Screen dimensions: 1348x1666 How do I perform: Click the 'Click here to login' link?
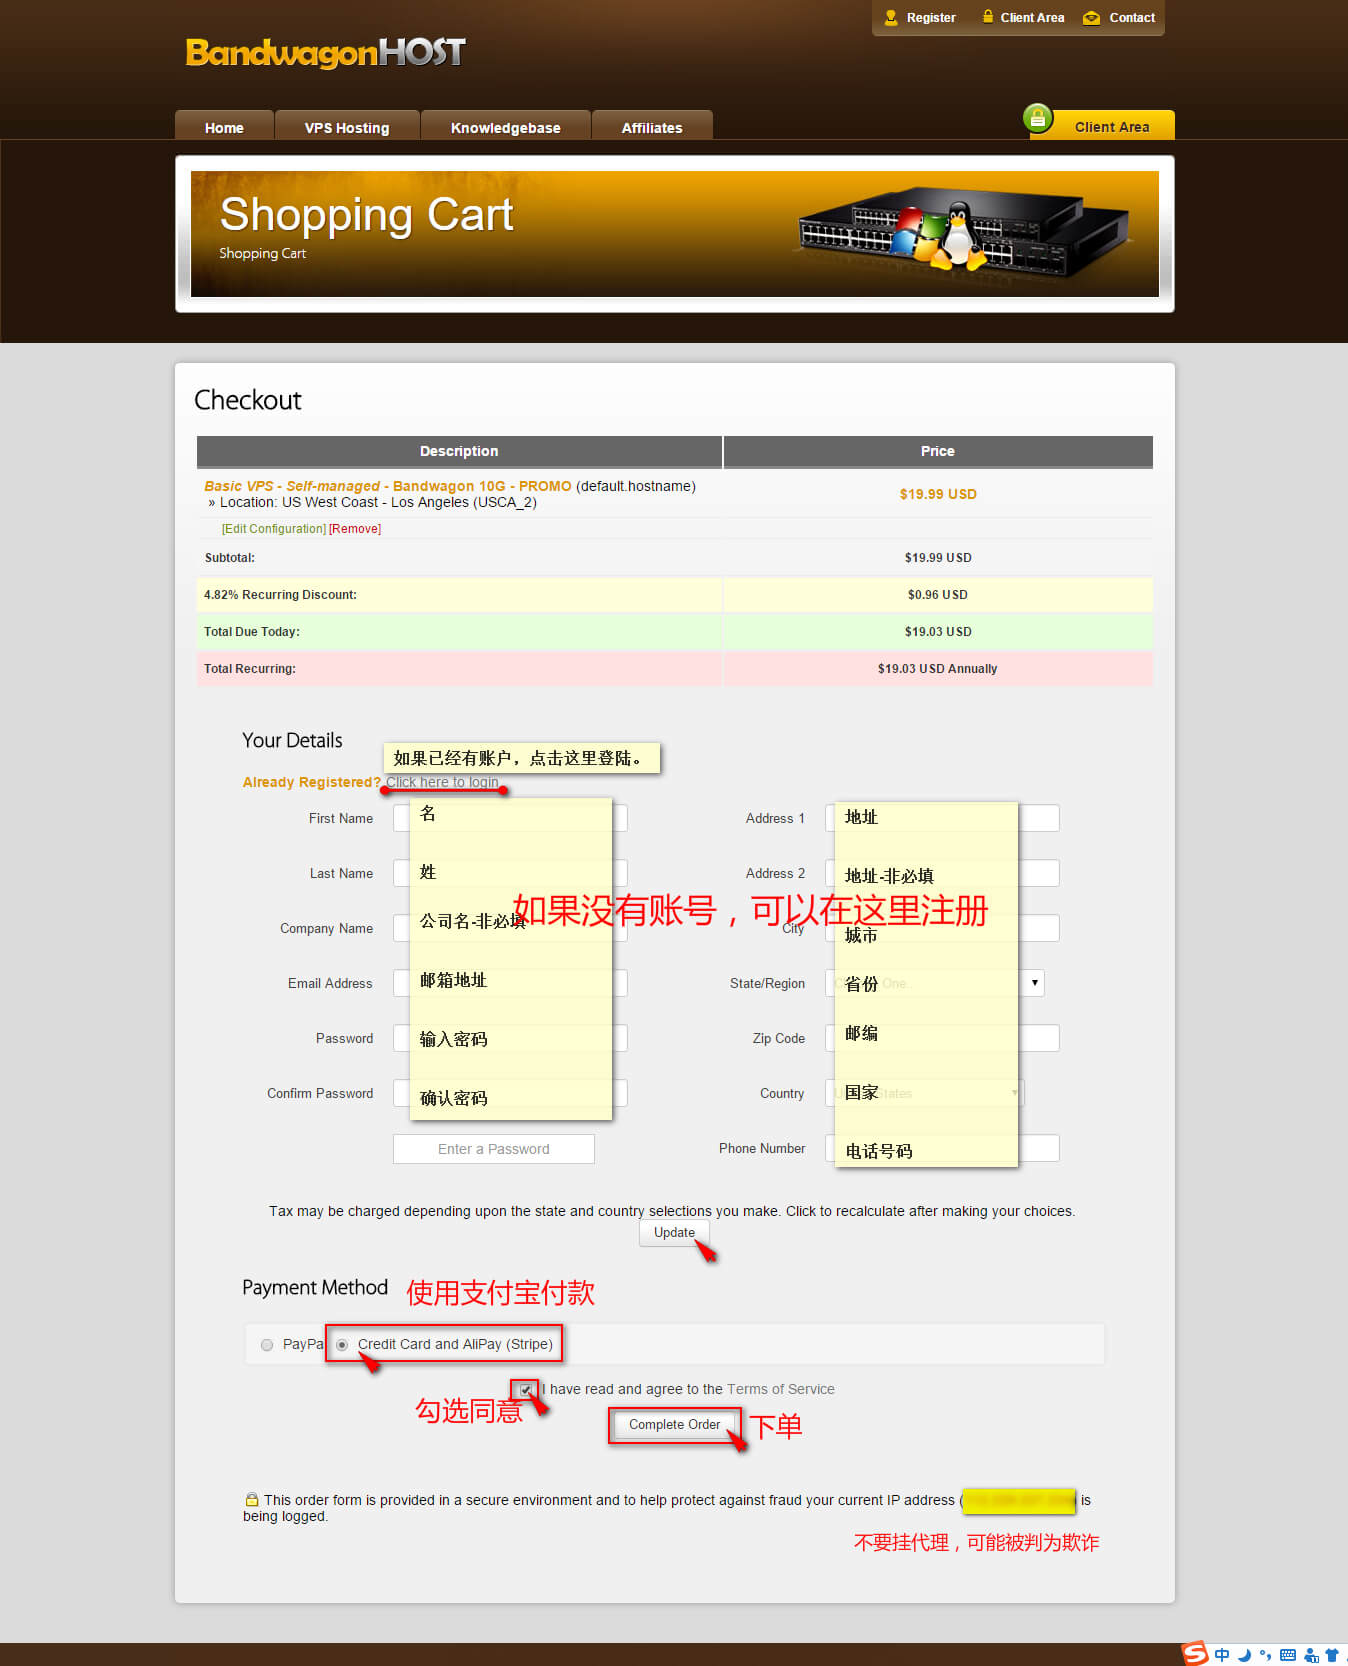point(442,782)
